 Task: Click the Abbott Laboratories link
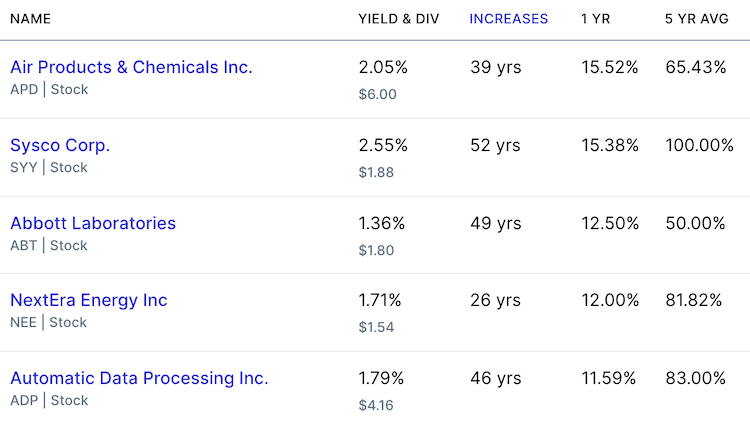pyautogui.click(x=93, y=223)
